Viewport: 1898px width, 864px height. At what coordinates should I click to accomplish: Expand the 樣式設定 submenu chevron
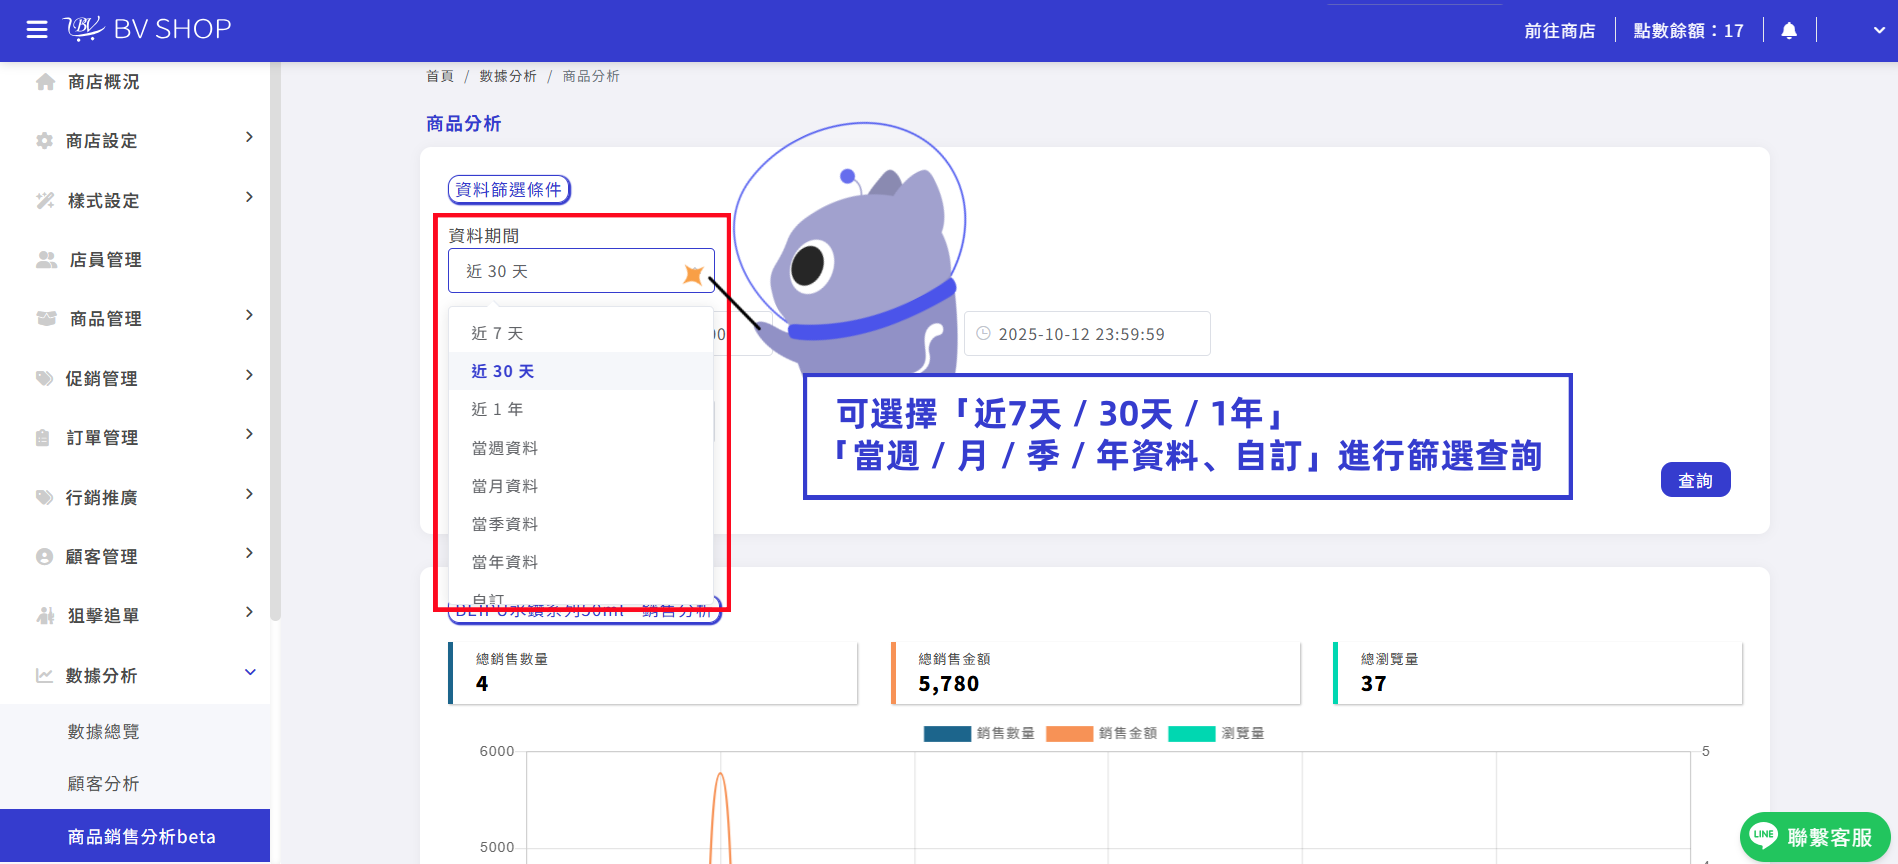249,197
